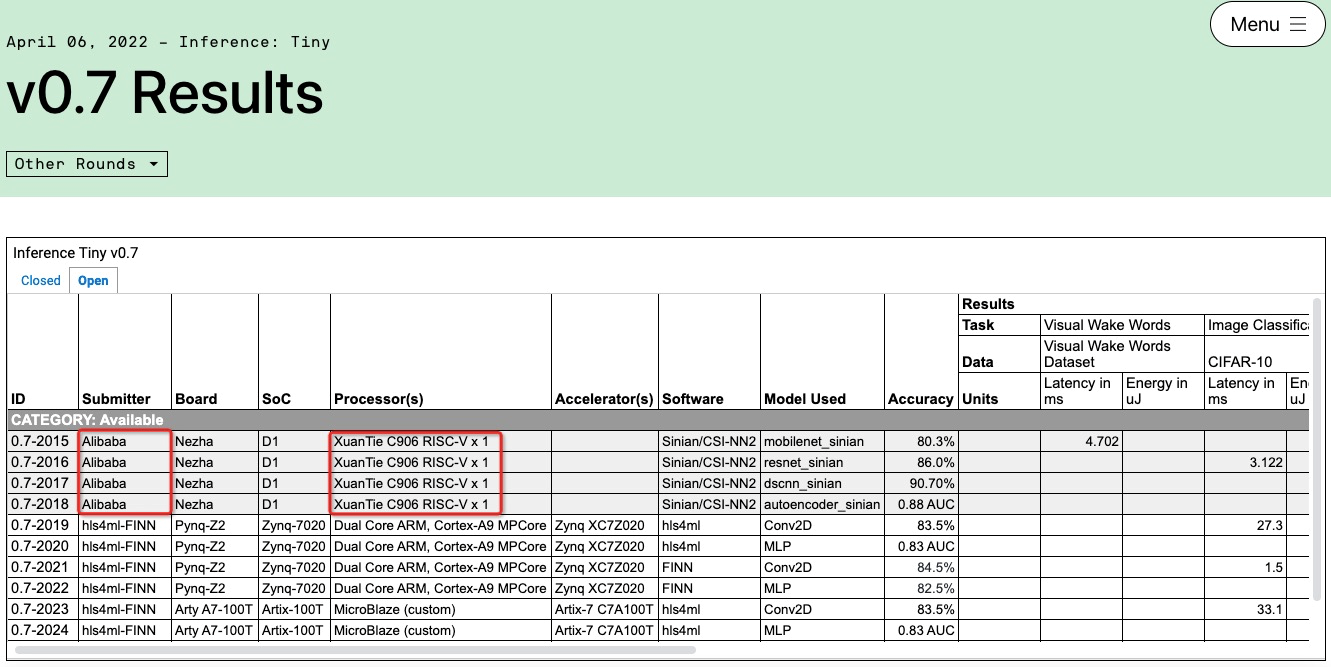Click Arty A7-100T board in row 0.7-2023
This screenshot has width=1331, height=667.
pyautogui.click(x=215, y=609)
